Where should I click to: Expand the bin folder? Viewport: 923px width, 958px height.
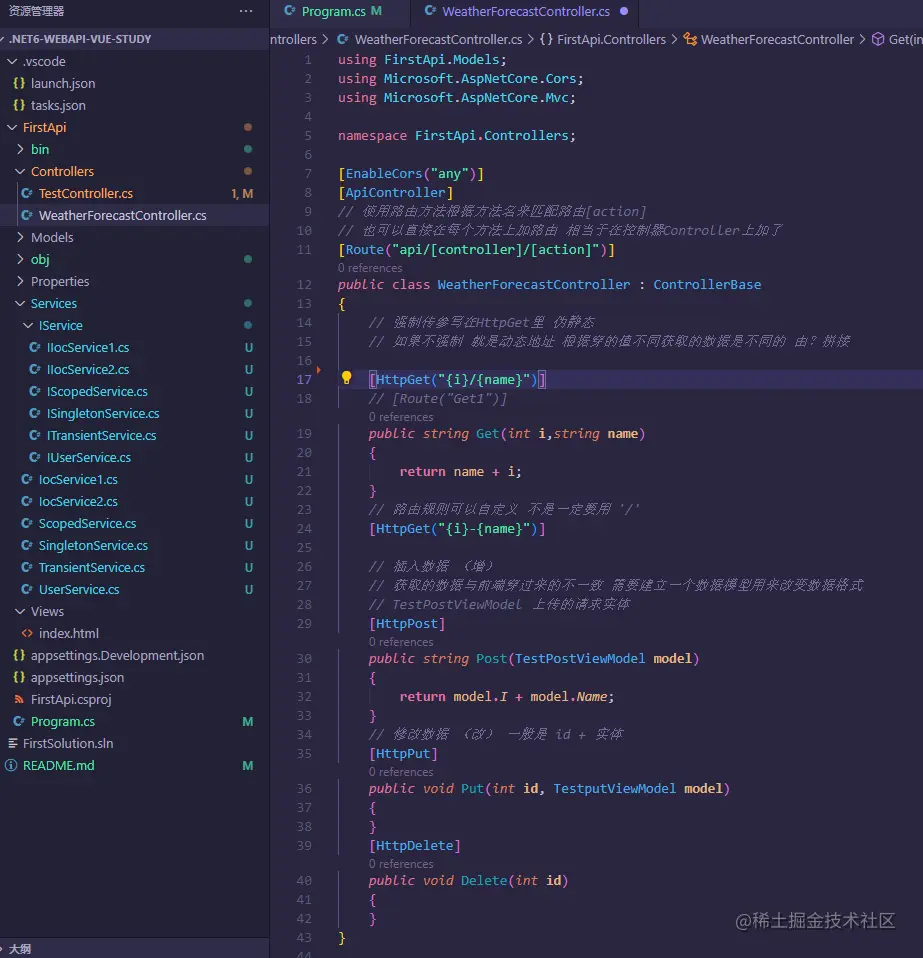tap(20, 149)
